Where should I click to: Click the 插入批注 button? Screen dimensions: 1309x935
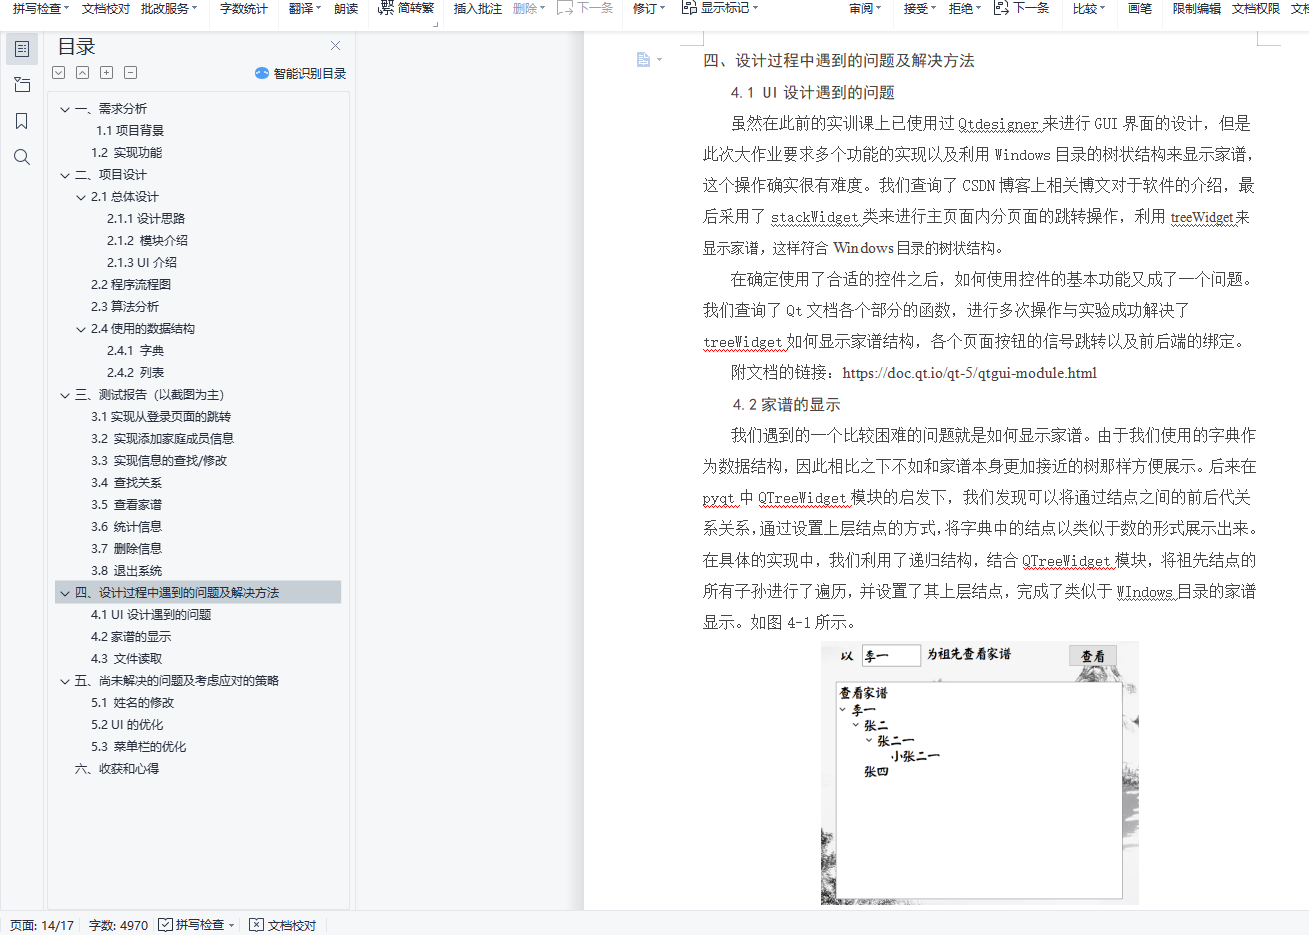pyautogui.click(x=478, y=8)
